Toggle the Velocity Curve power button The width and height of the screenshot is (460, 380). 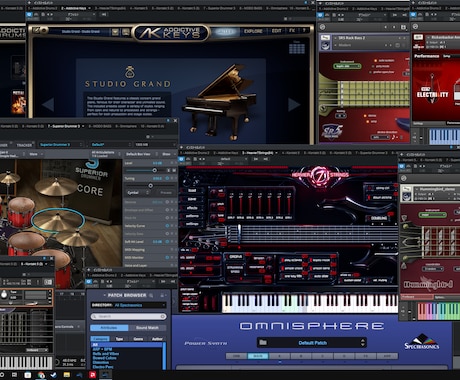click(x=167, y=226)
